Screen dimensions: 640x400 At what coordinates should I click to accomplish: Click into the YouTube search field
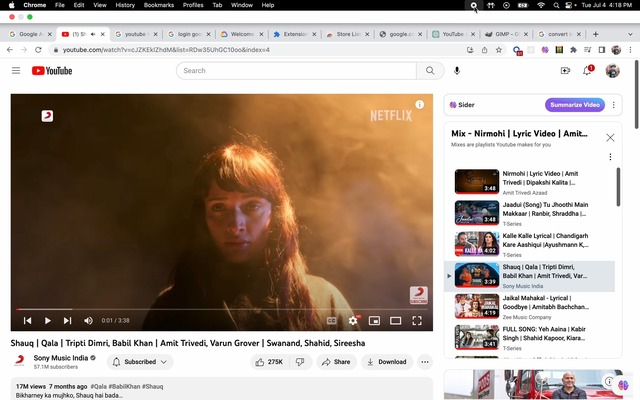point(296,71)
